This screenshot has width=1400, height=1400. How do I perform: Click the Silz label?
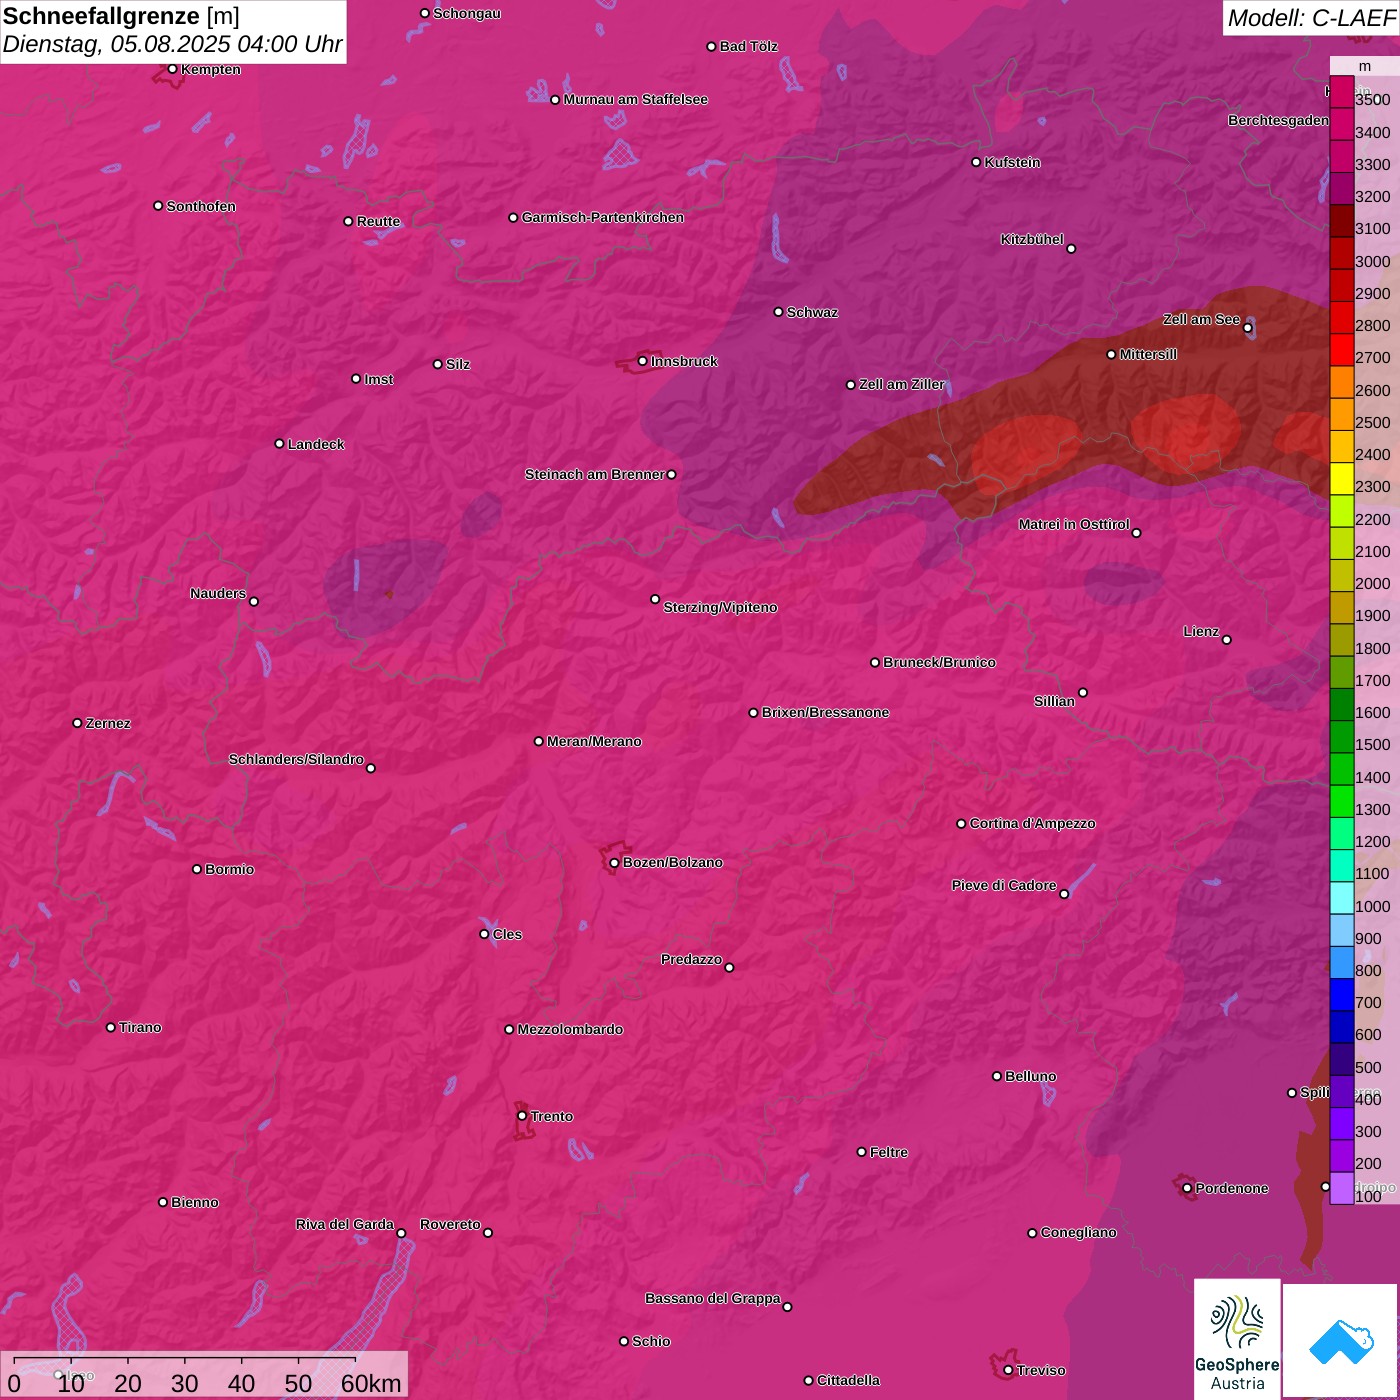point(458,364)
